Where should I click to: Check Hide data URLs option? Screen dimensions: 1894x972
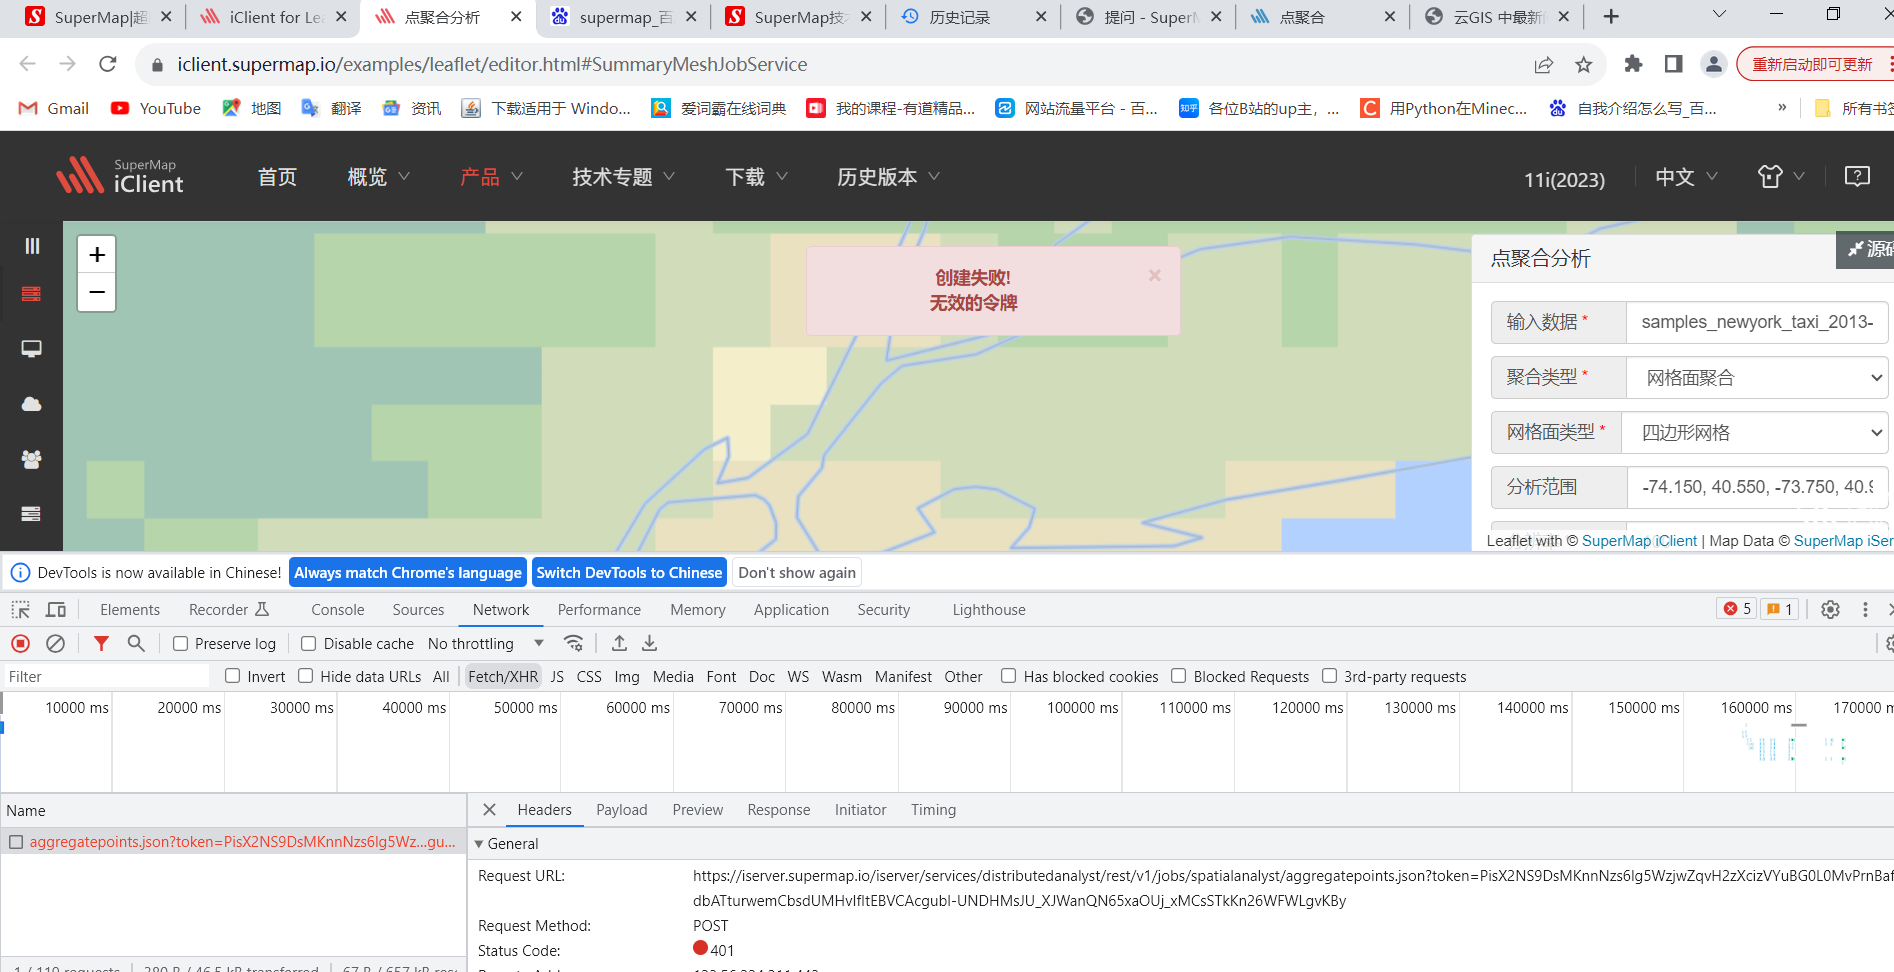(306, 676)
